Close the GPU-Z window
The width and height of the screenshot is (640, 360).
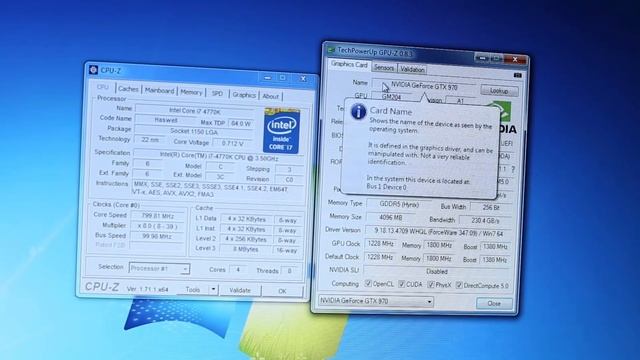coord(515,59)
